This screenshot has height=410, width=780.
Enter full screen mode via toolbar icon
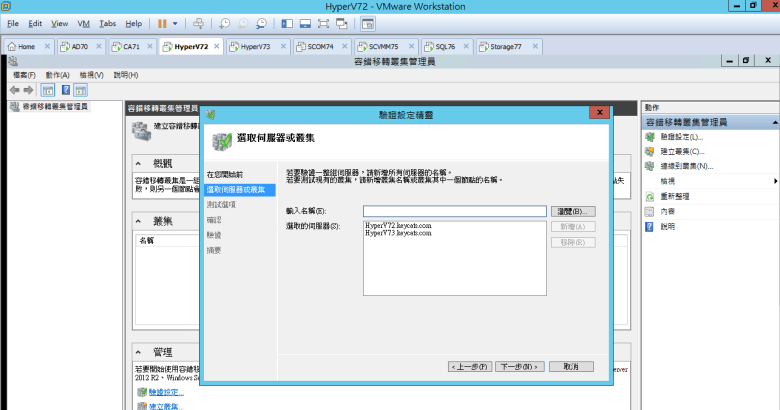(323, 22)
